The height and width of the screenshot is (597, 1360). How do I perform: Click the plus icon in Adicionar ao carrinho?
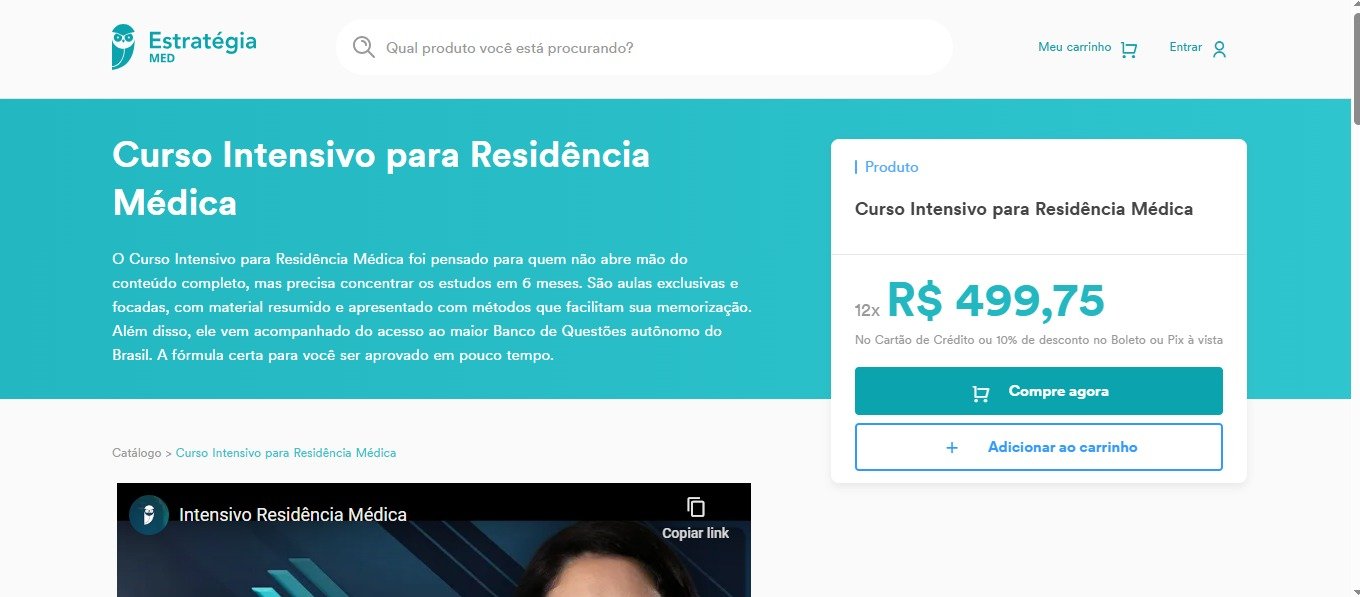(x=952, y=448)
